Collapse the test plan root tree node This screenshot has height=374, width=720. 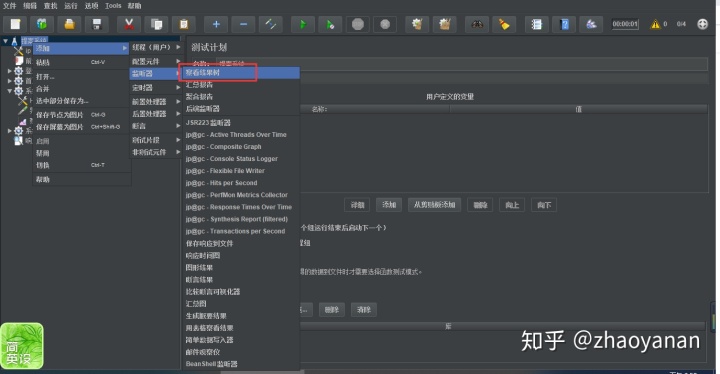coord(6,41)
